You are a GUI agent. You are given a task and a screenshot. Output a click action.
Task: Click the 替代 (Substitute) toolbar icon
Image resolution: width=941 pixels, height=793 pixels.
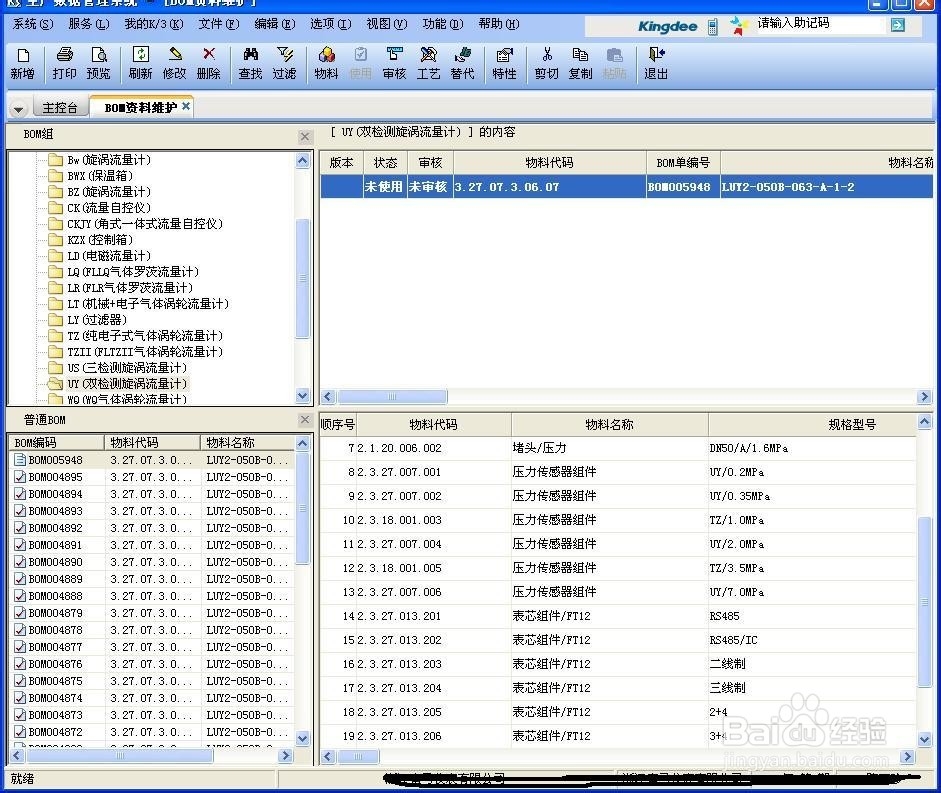[x=463, y=64]
